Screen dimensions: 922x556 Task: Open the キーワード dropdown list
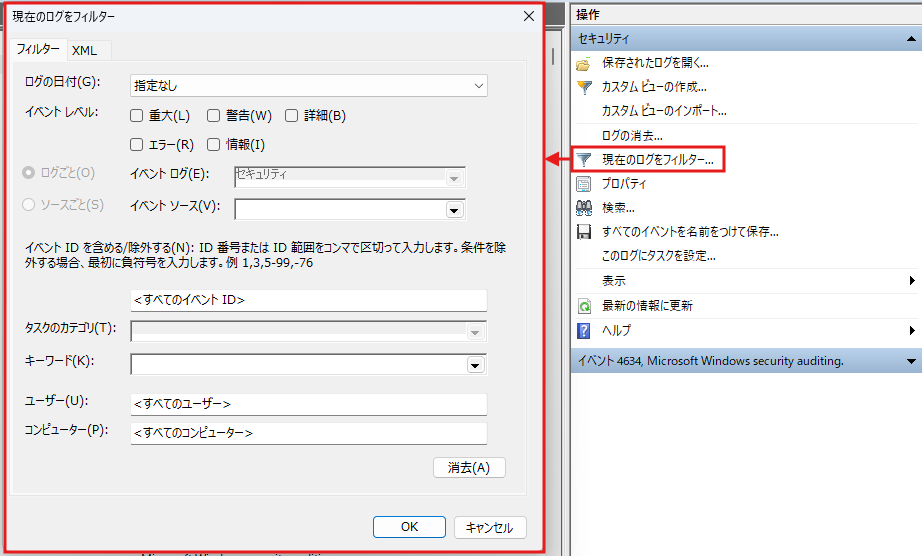475,366
